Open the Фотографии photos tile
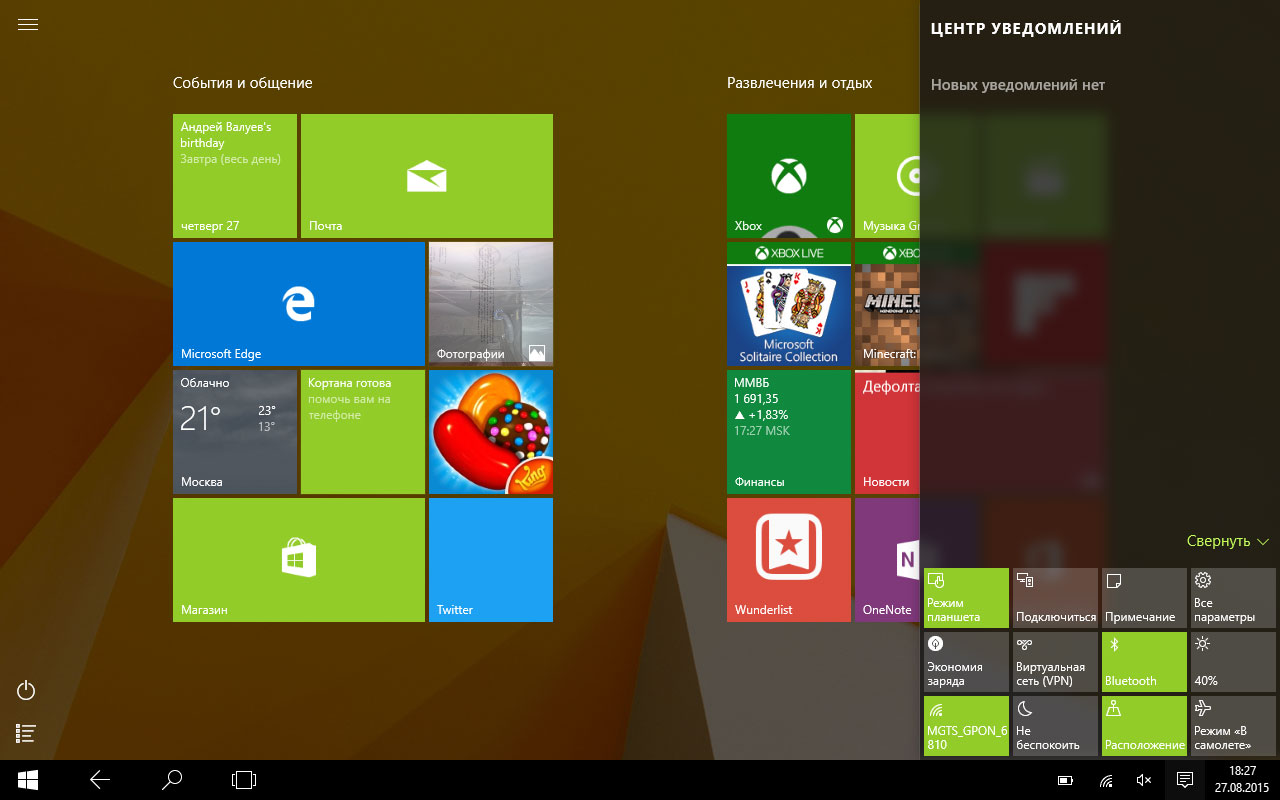1280x800 pixels. tap(491, 304)
